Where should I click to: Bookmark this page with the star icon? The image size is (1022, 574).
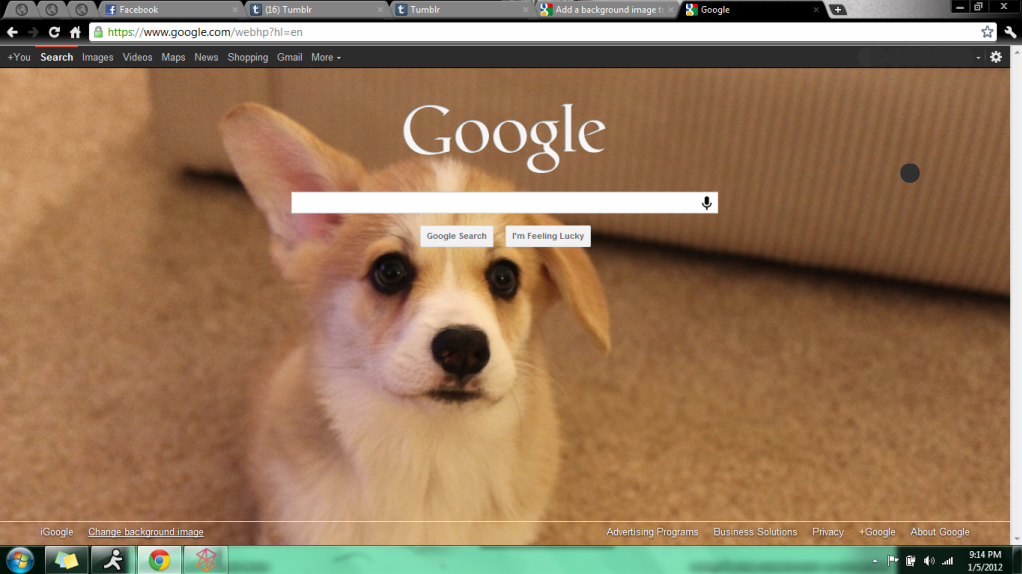click(987, 32)
